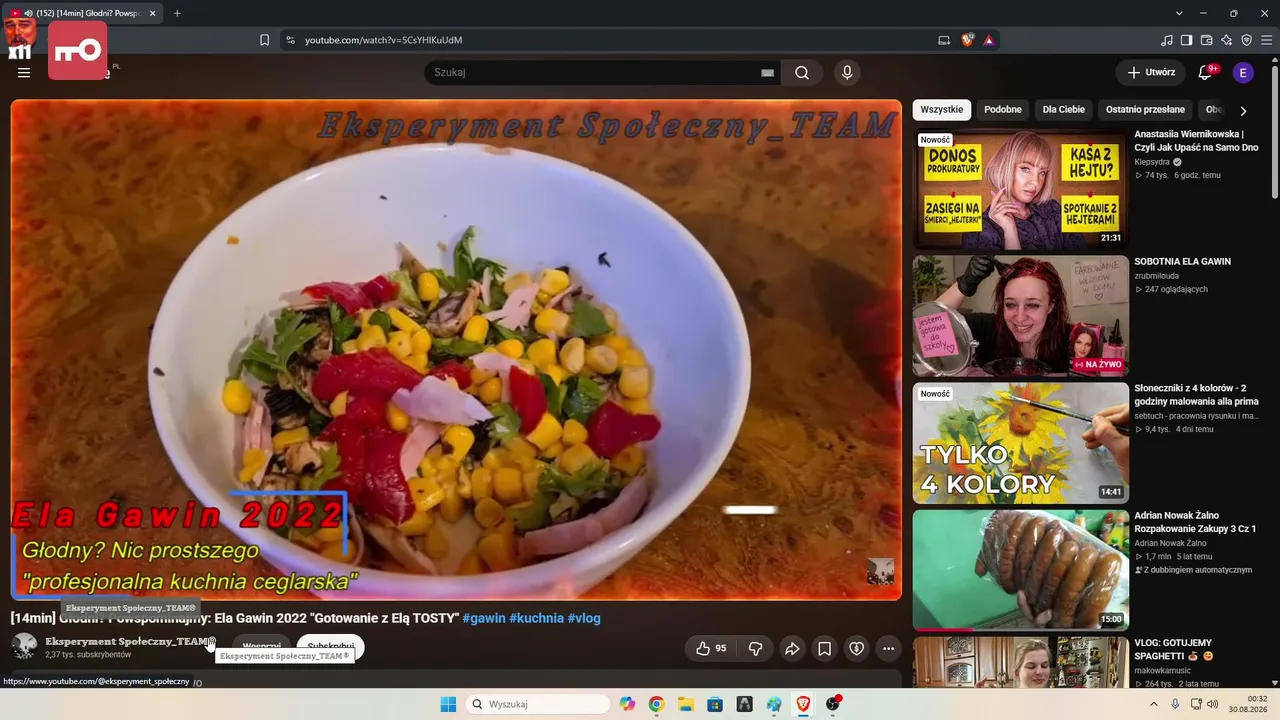Dislike the video with the thumbs down
Screen dimensions: 1280x720
tap(756, 649)
